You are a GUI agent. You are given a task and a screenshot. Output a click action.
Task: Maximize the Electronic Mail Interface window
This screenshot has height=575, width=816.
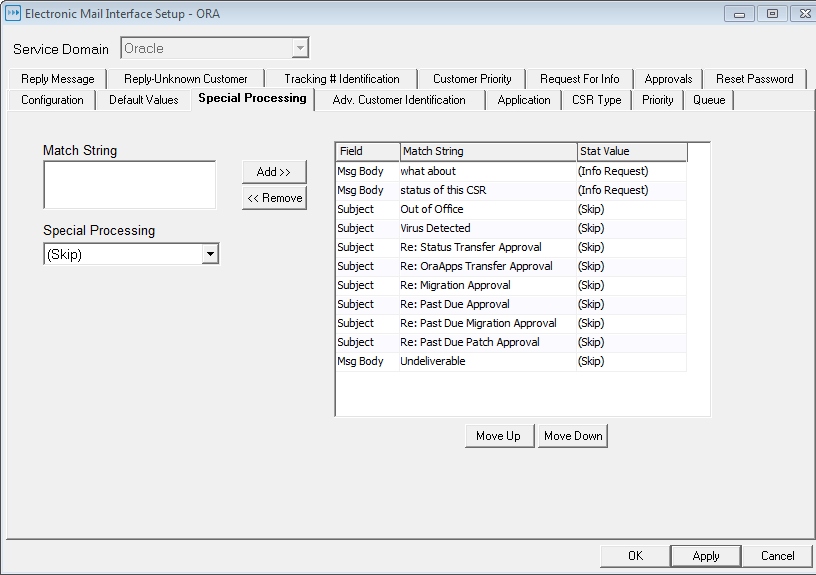[x=772, y=14]
